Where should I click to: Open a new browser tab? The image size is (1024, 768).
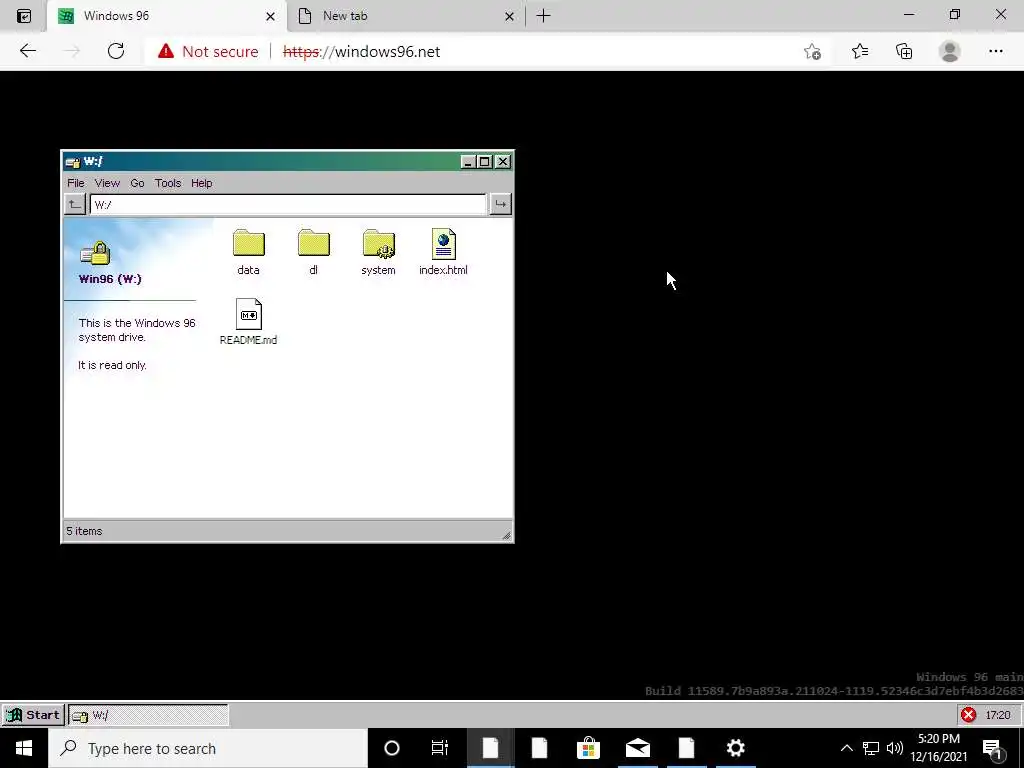click(x=543, y=16)
